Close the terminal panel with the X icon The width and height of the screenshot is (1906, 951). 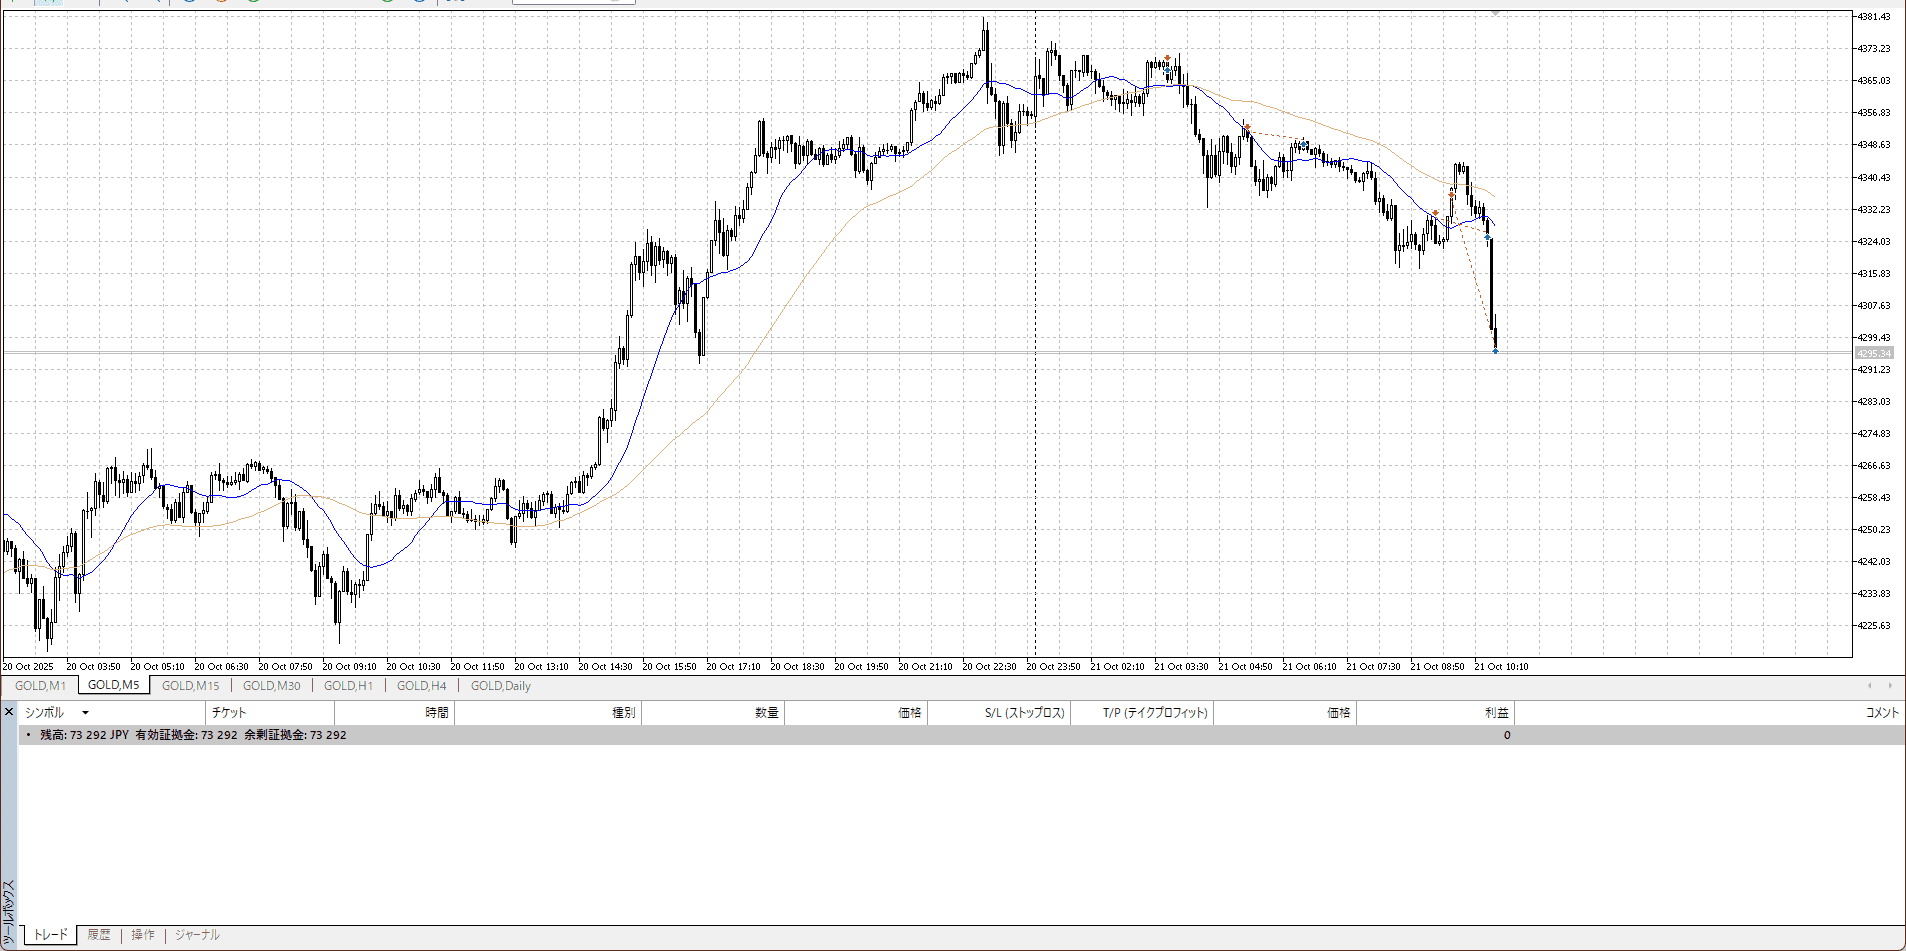click(9, 712)
